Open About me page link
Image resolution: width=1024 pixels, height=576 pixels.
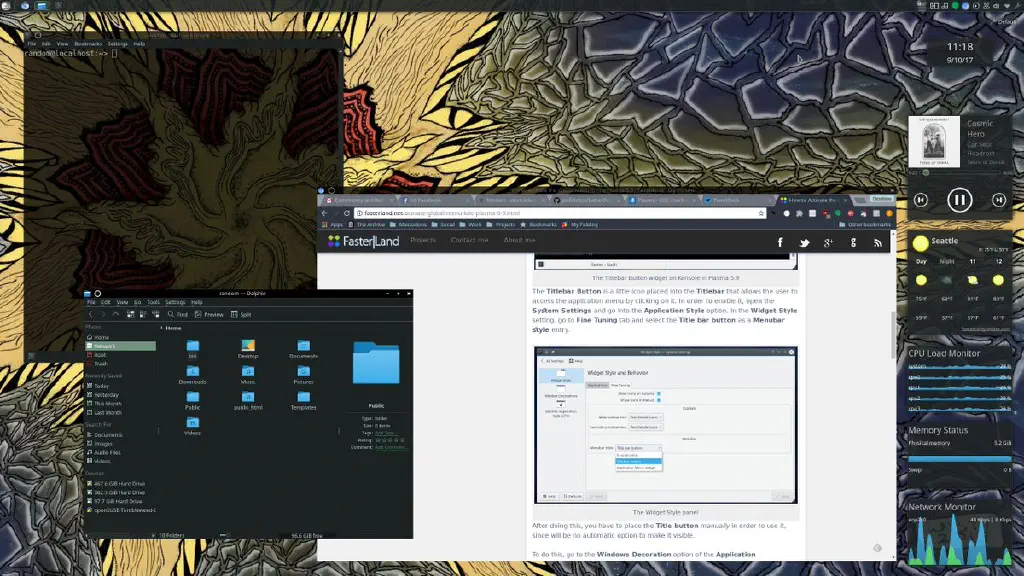pyautogui.click(x=519, y=240)
